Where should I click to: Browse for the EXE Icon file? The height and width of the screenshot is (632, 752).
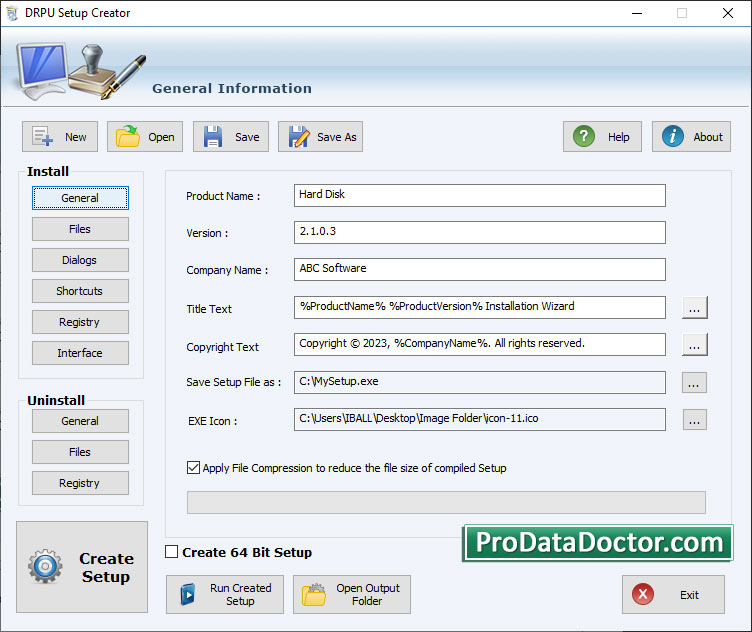694,420
